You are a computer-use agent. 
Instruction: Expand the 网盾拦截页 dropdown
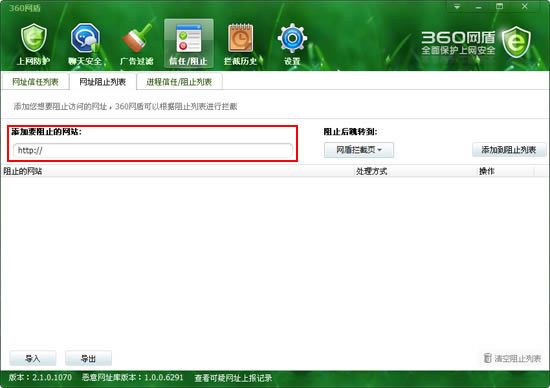point(359,150)
